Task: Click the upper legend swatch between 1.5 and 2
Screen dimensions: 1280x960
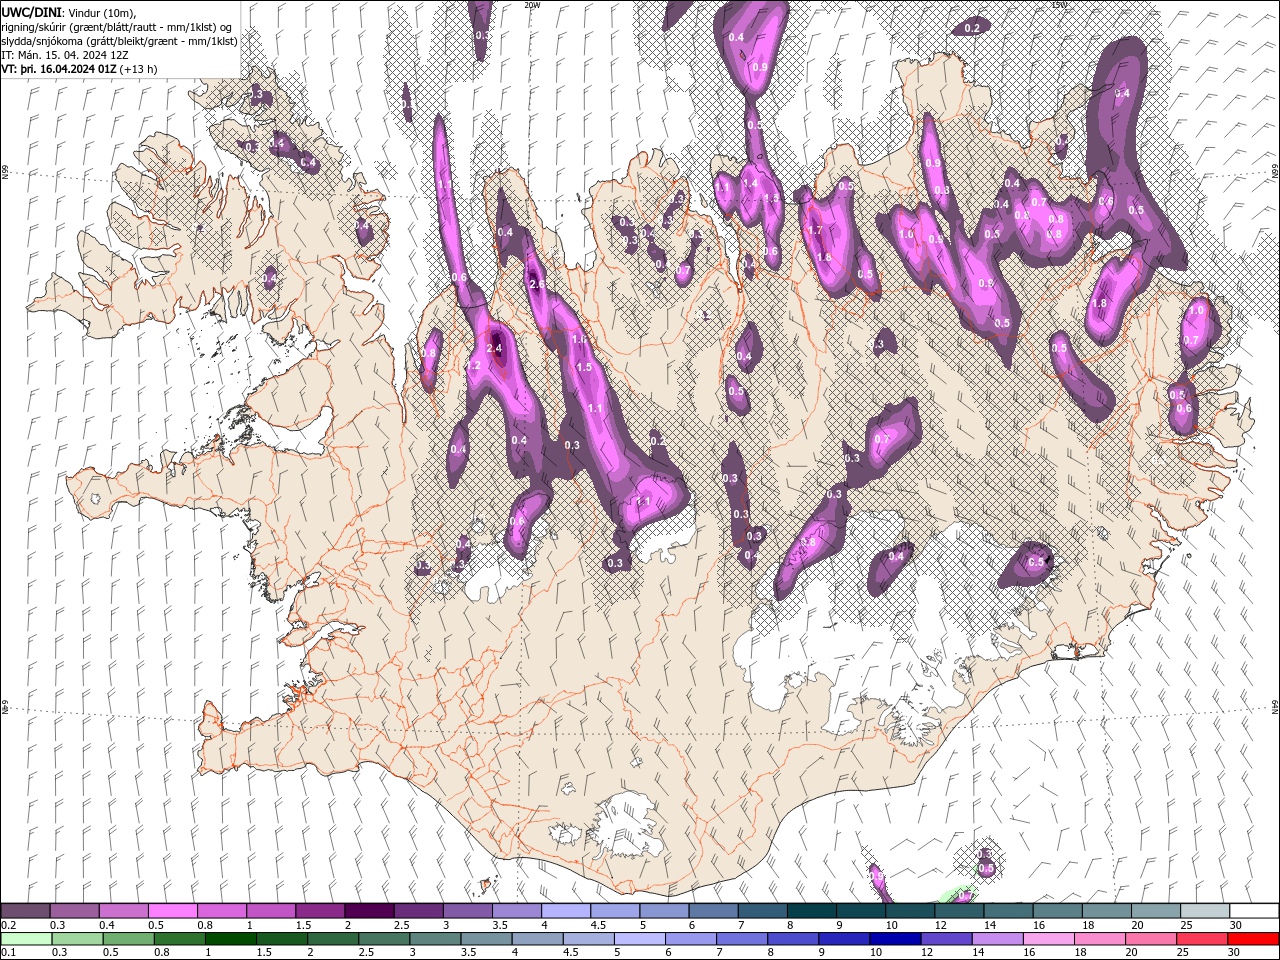Action: [320, 911]
